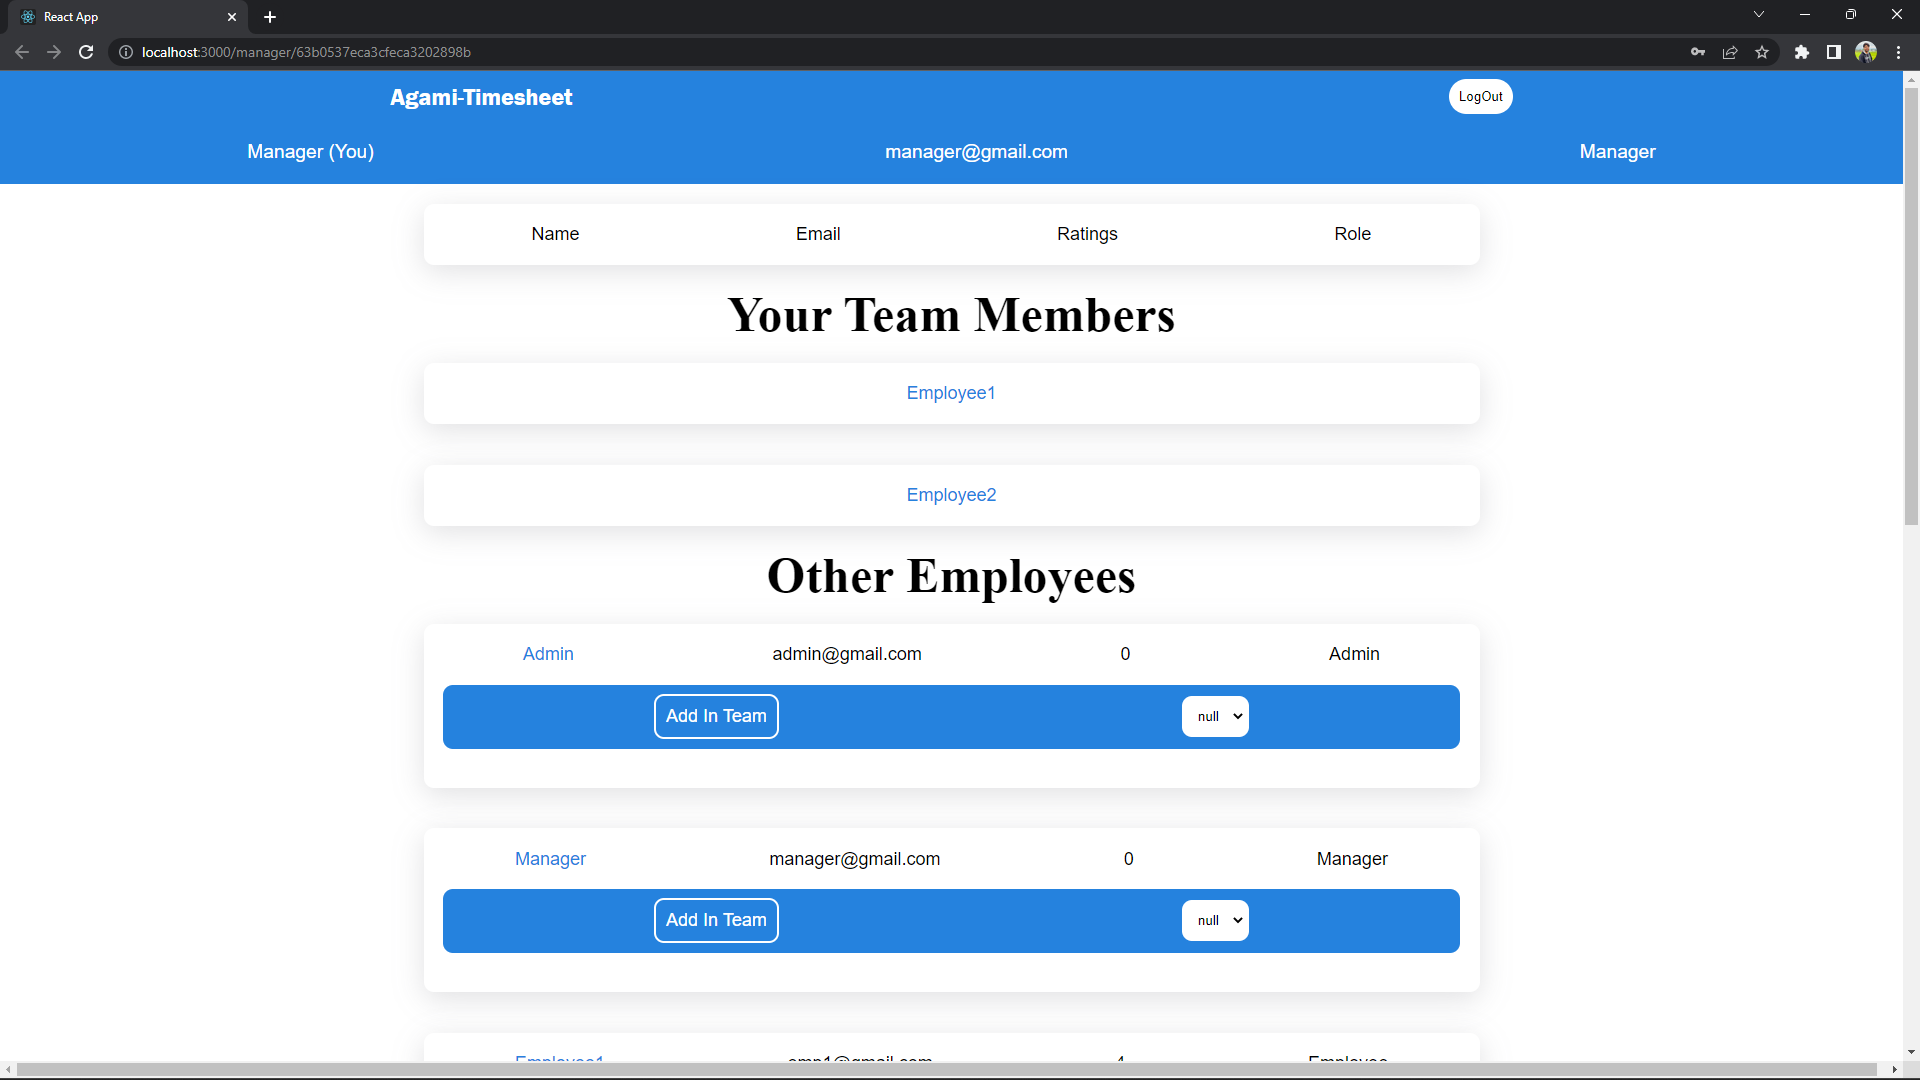The height and width of the screenshot is (1080, 1920).
Task: Open the Employee2 team member link
Action: click(x=950, y=494)
